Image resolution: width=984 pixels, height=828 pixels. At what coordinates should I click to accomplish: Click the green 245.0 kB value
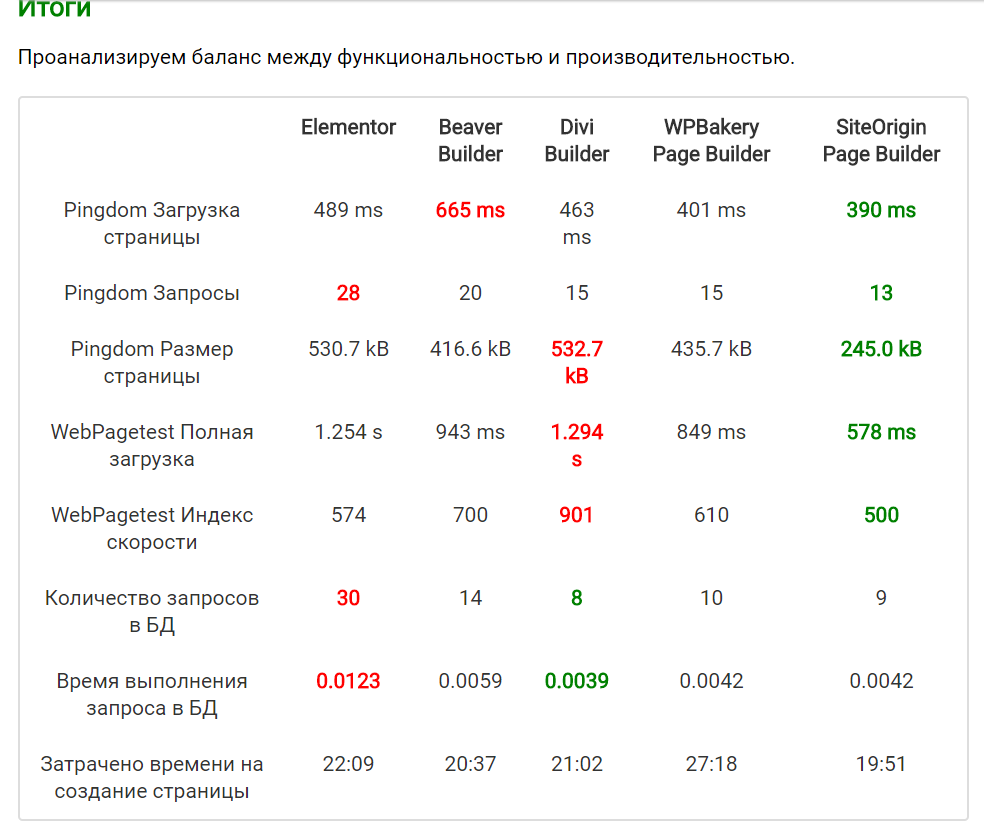[x=881, y=348]
